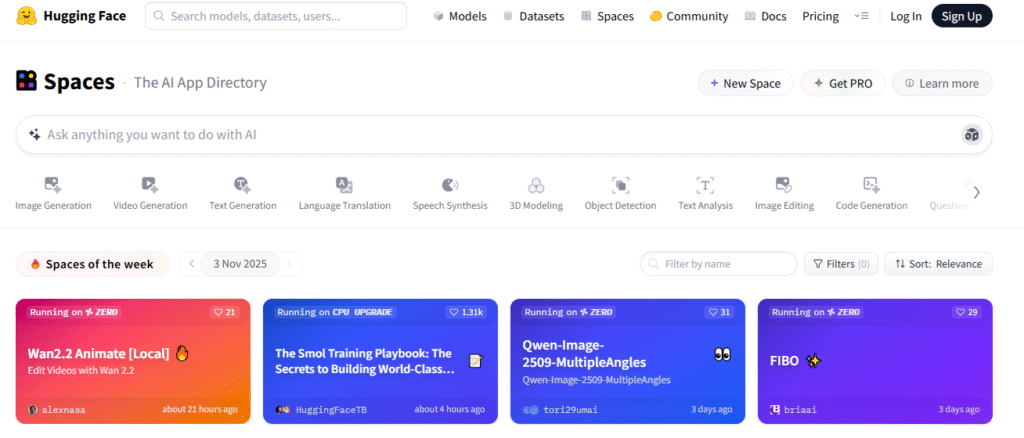Screen dimensions: 1024x438
Task: Open the Speech Synthesis category icon
Action: 450,185
